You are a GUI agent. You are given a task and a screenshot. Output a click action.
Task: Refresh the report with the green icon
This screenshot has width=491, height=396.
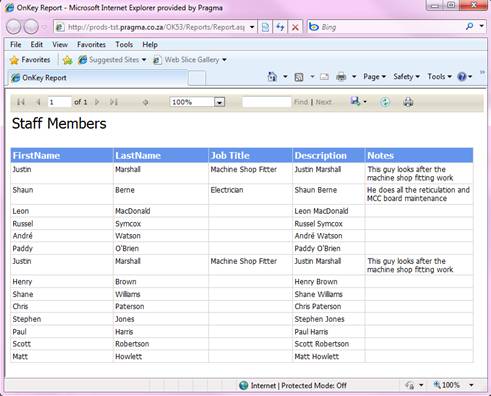coord(385,102)
